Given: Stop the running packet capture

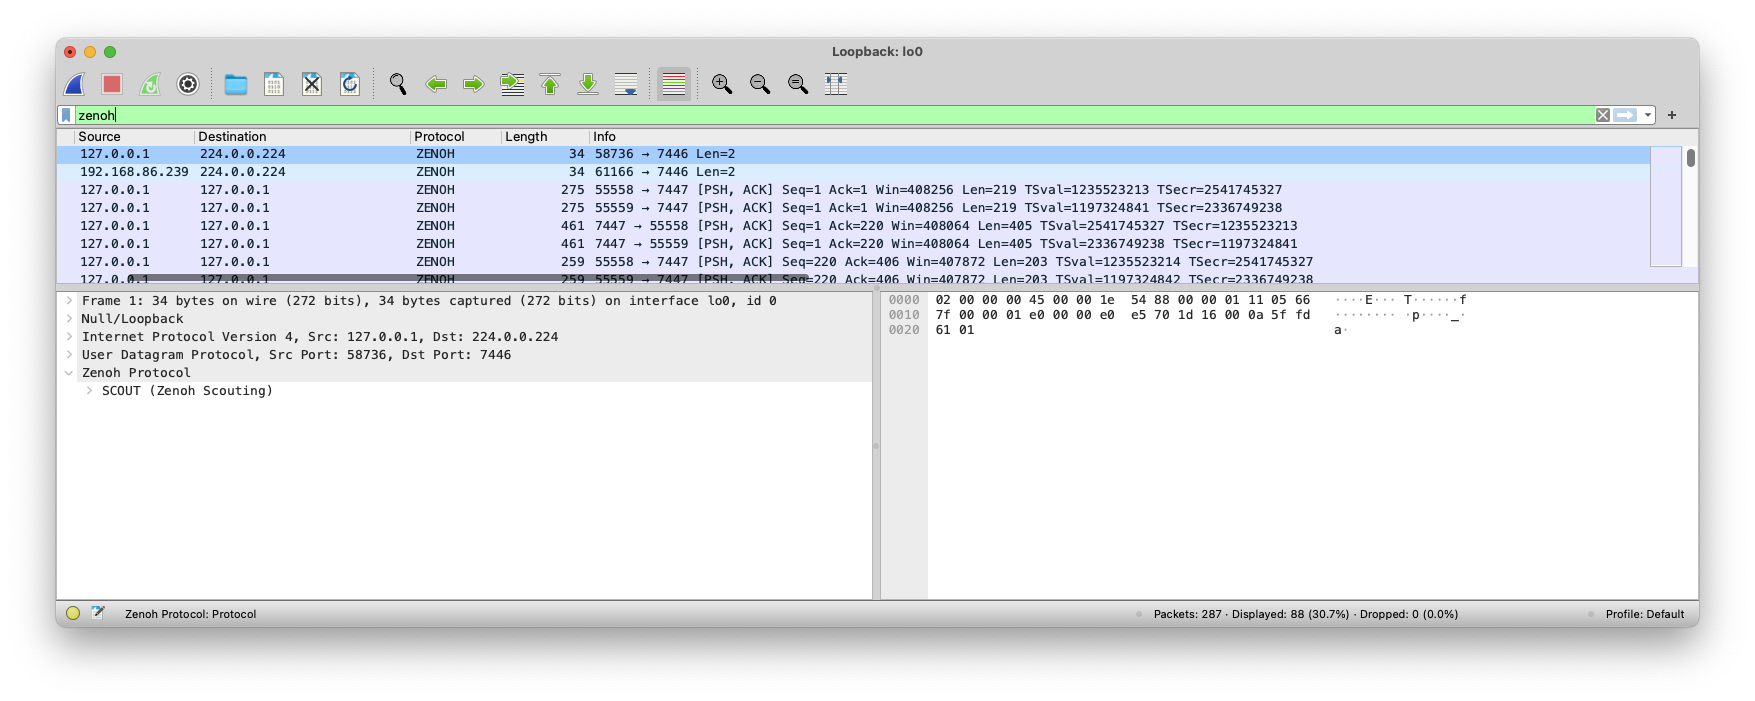Looking at the screenshot, I should click(x=112, y=85).
